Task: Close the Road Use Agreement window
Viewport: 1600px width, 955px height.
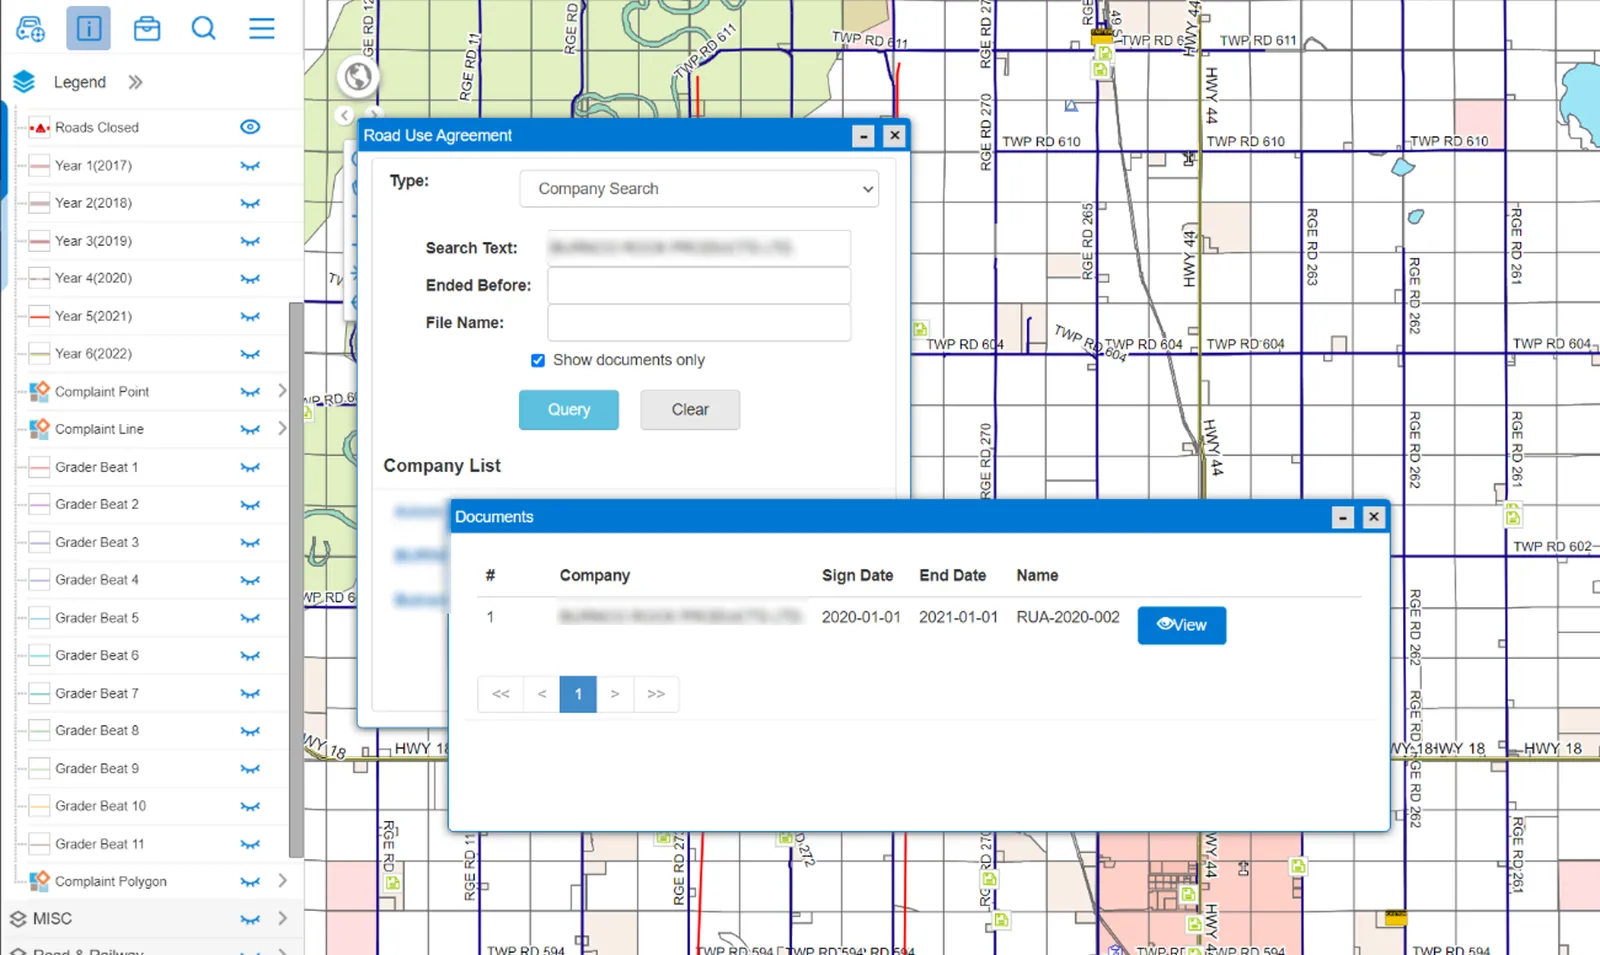Action: coord(895,136)
